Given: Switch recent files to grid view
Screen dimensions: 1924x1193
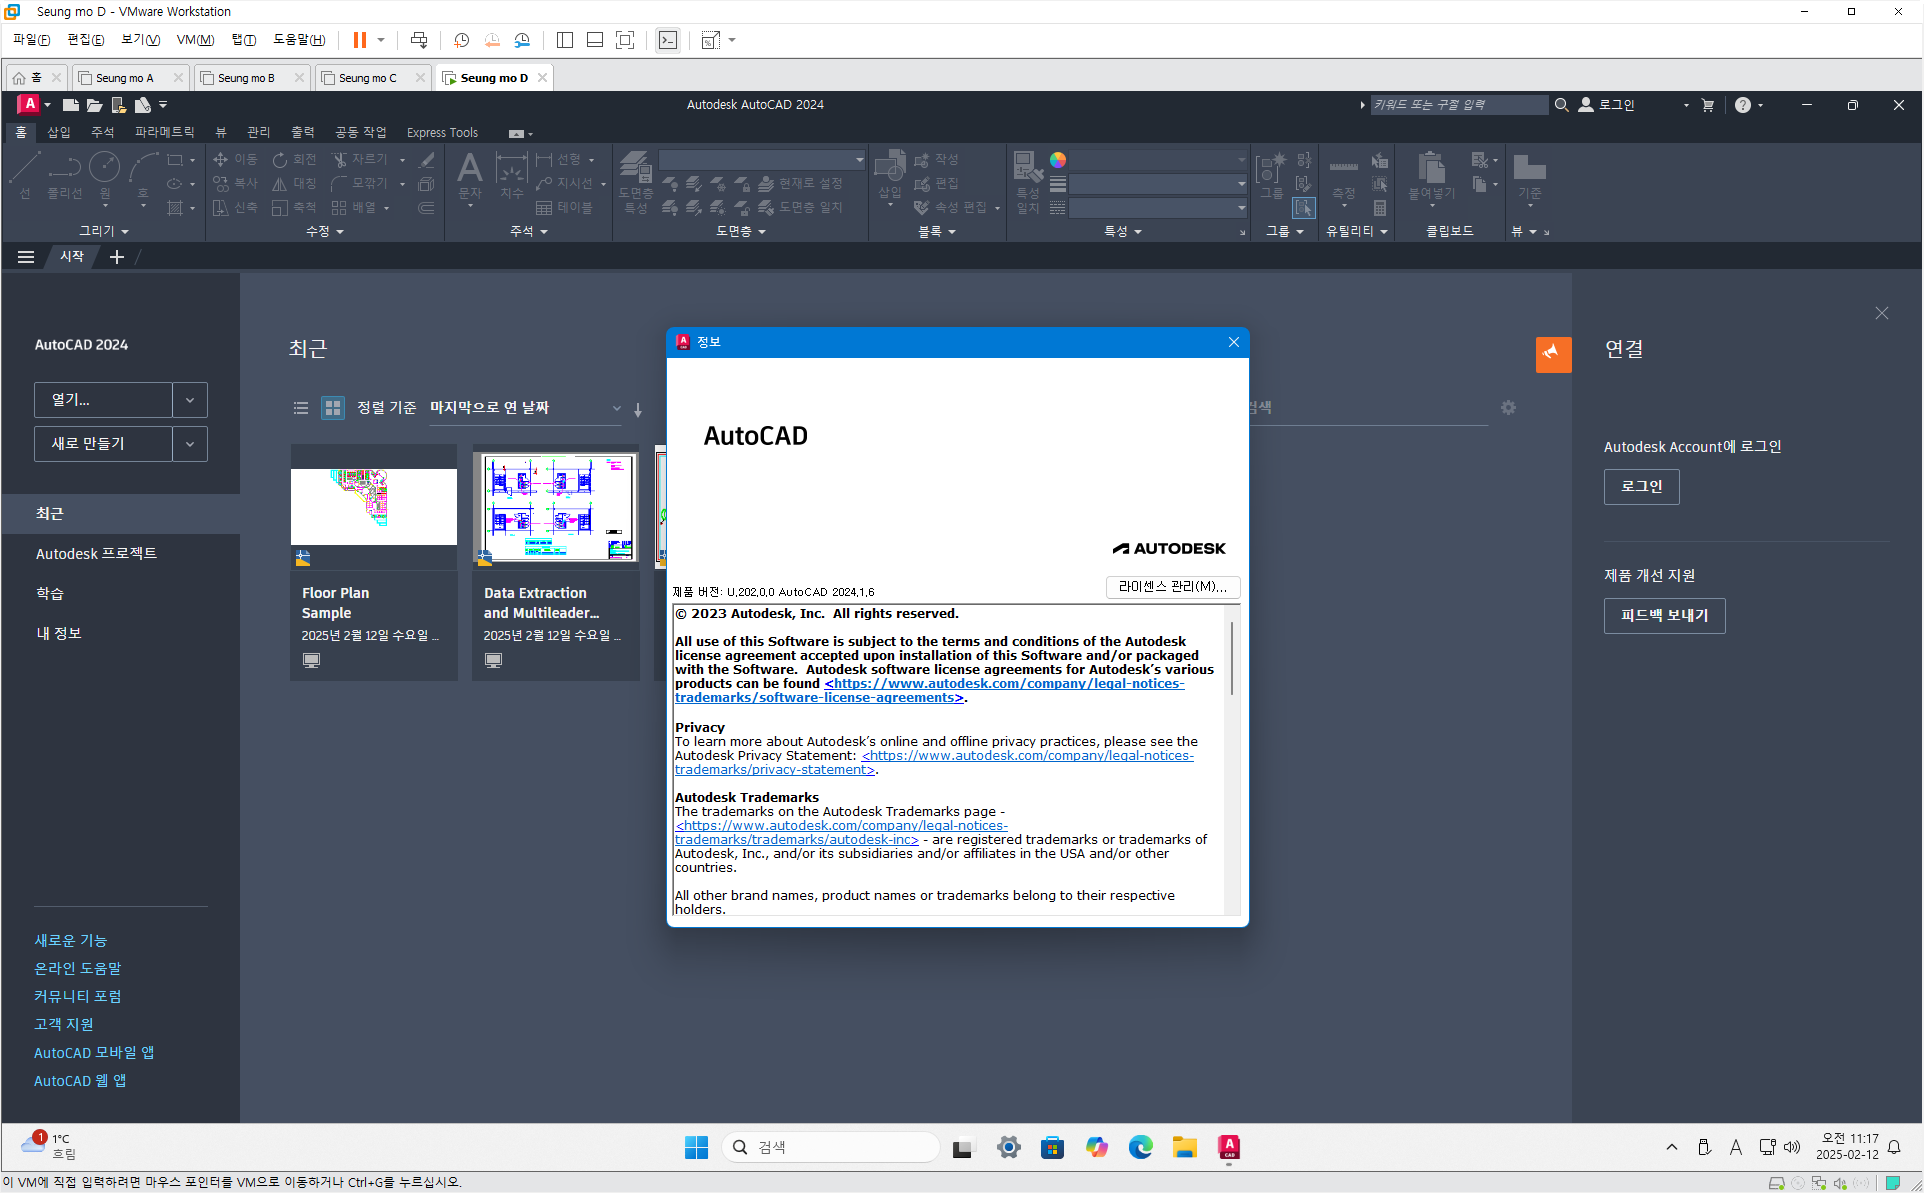Looking at the screenshot, I should (x=333, y=407).
